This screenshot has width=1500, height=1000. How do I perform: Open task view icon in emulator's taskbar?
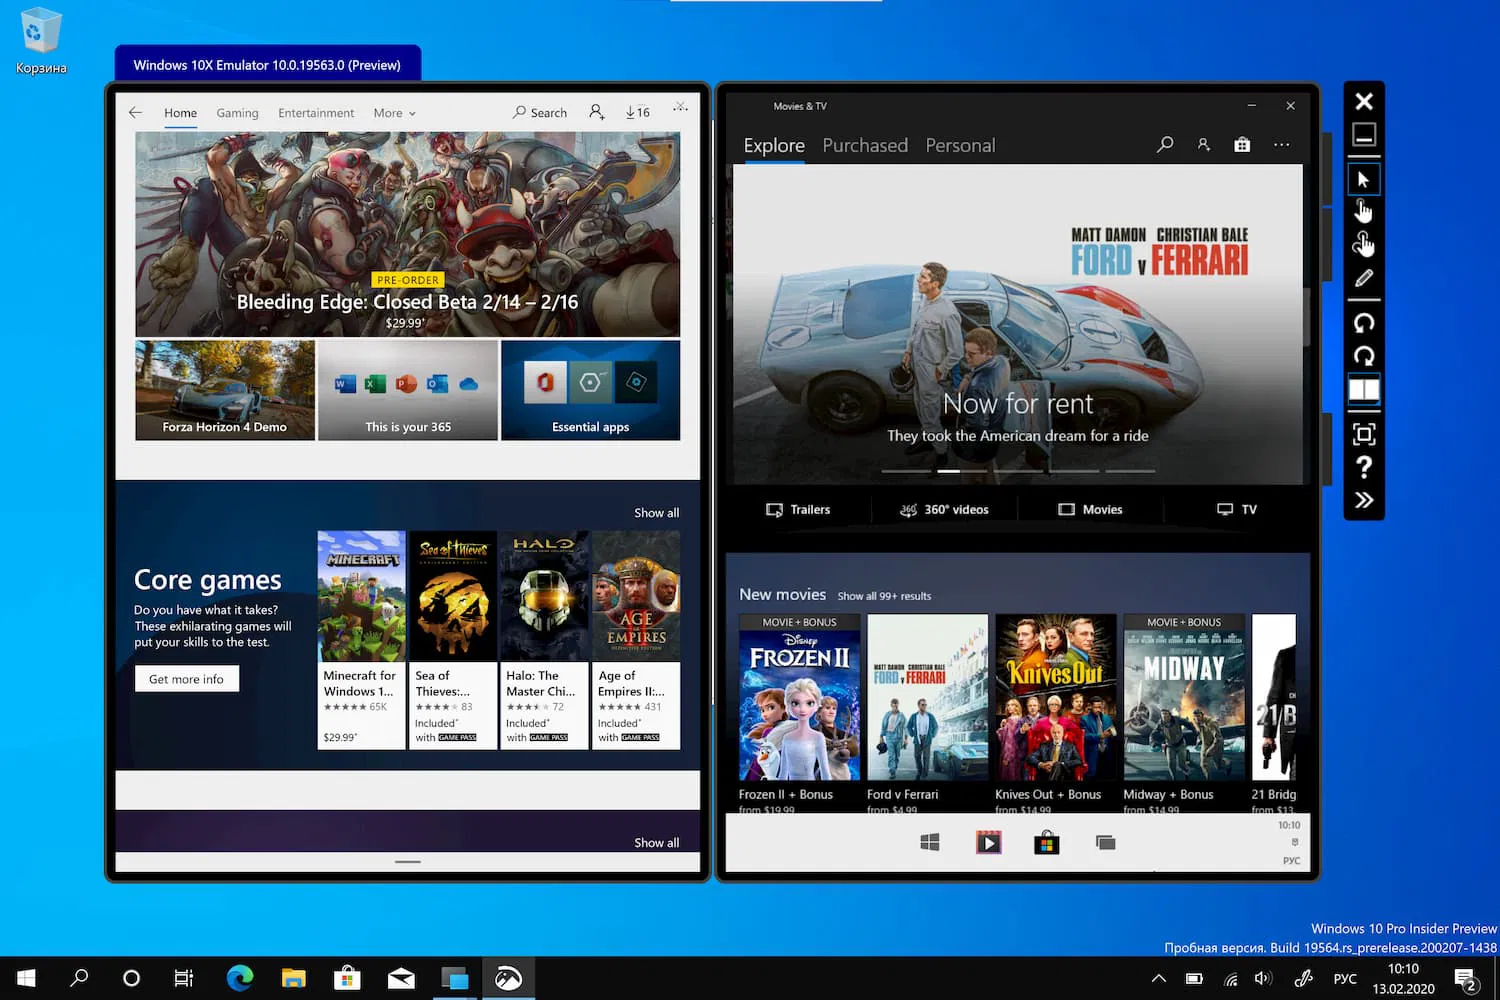point(1105,843)
